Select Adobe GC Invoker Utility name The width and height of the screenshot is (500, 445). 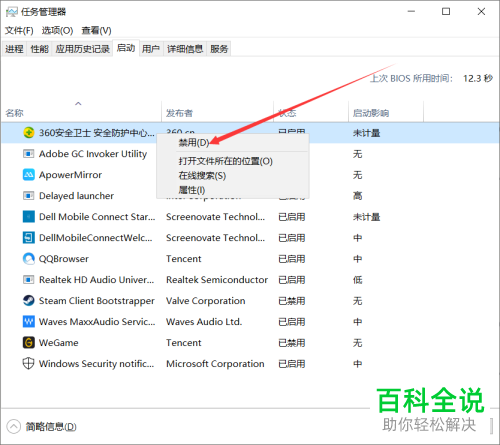coord(93,154)
